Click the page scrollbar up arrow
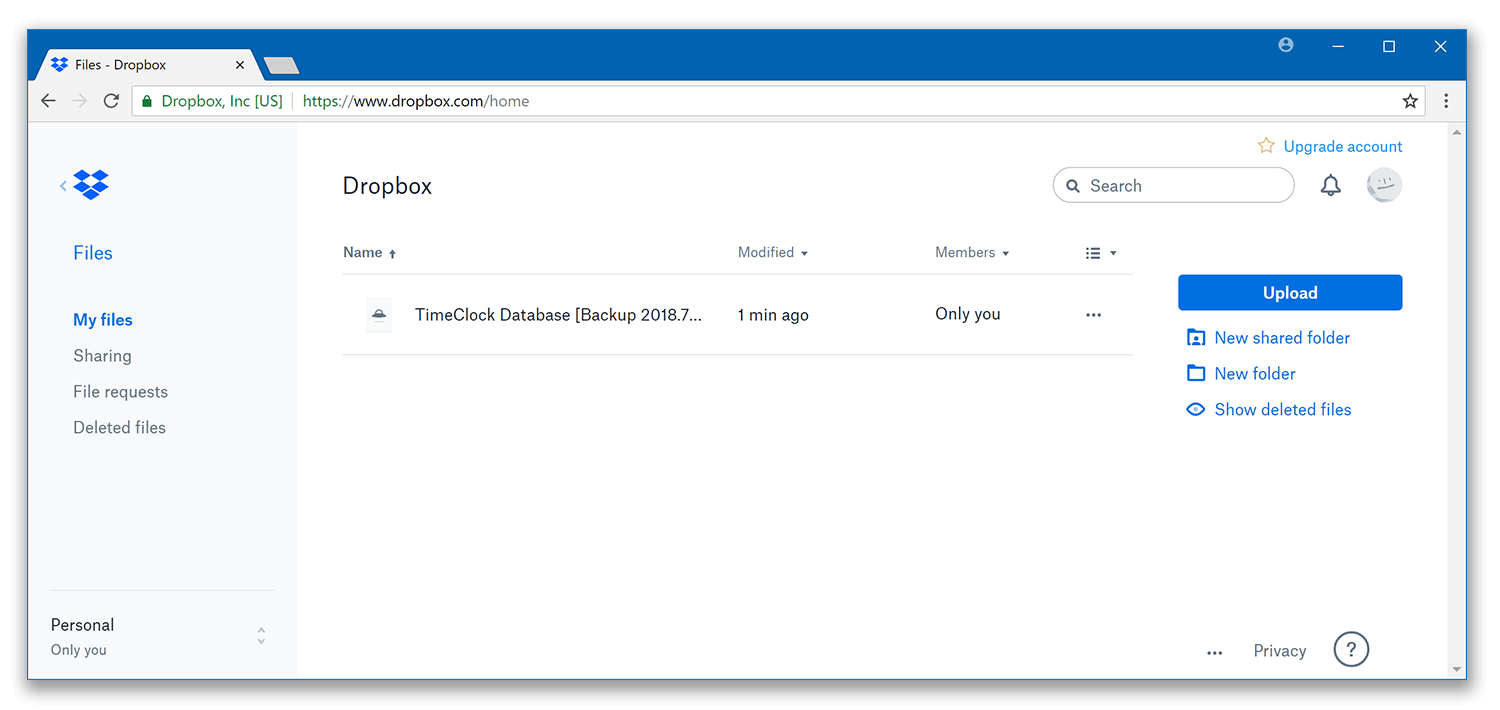The image size is (1500, 710). (x=1457, y=131)
